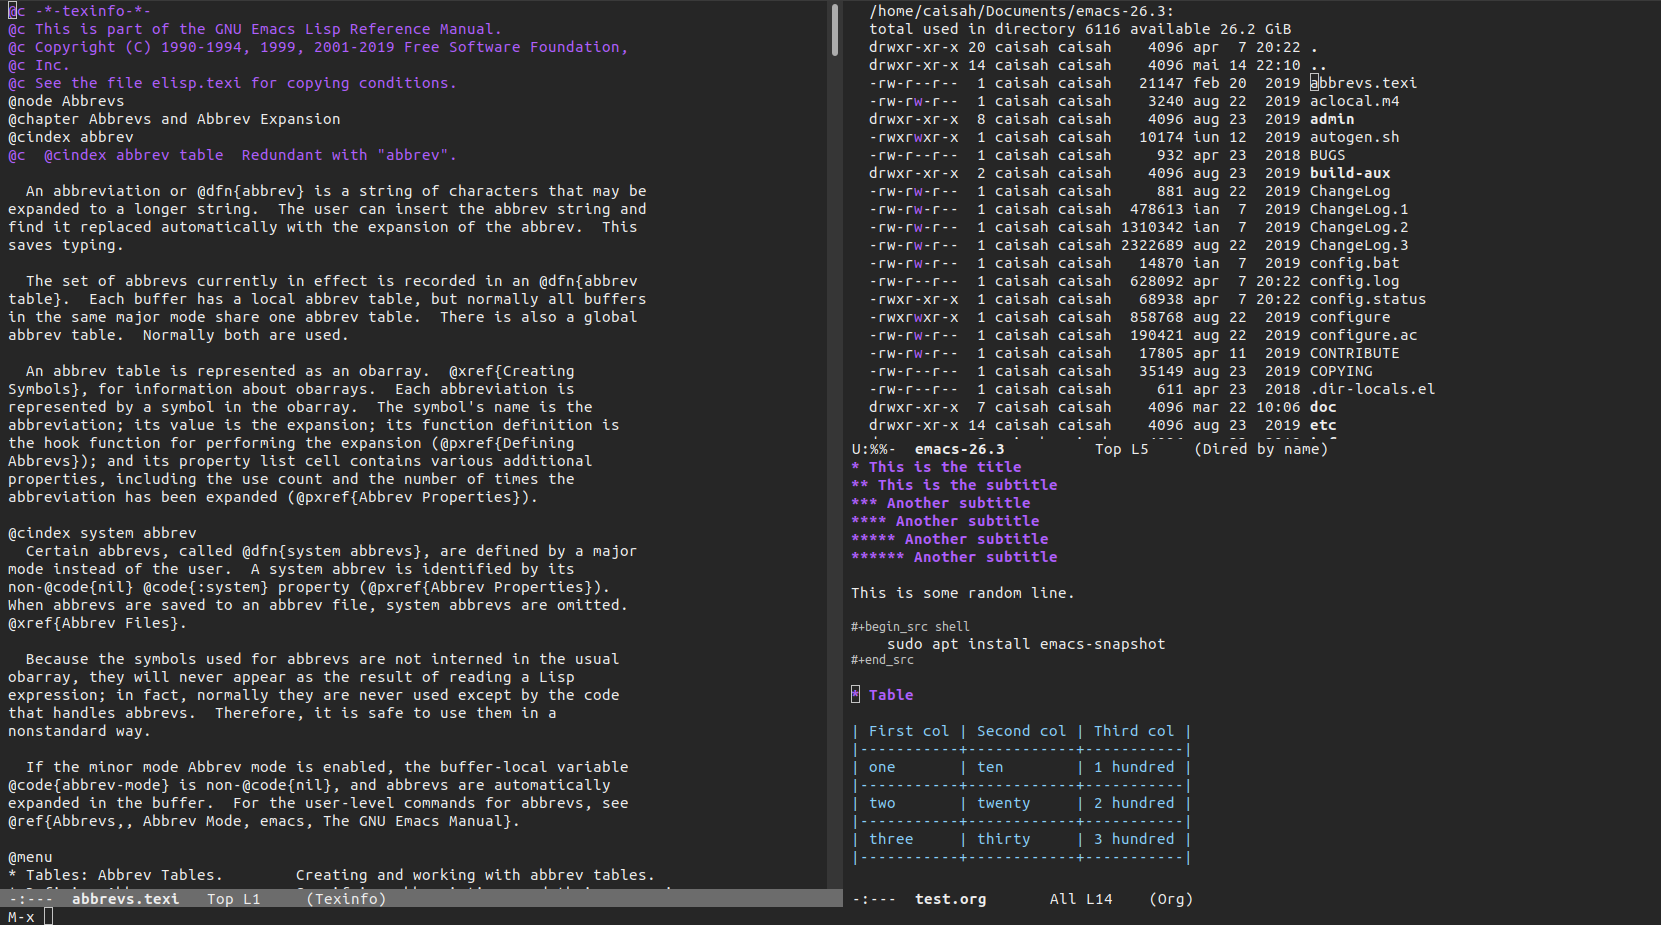Image resolution: width=1661 pixels, height=925 pixels.
Task: Click the '@chapter Abbrevs and Abbrev Expansion' line
Action: [x=174, y=119]
